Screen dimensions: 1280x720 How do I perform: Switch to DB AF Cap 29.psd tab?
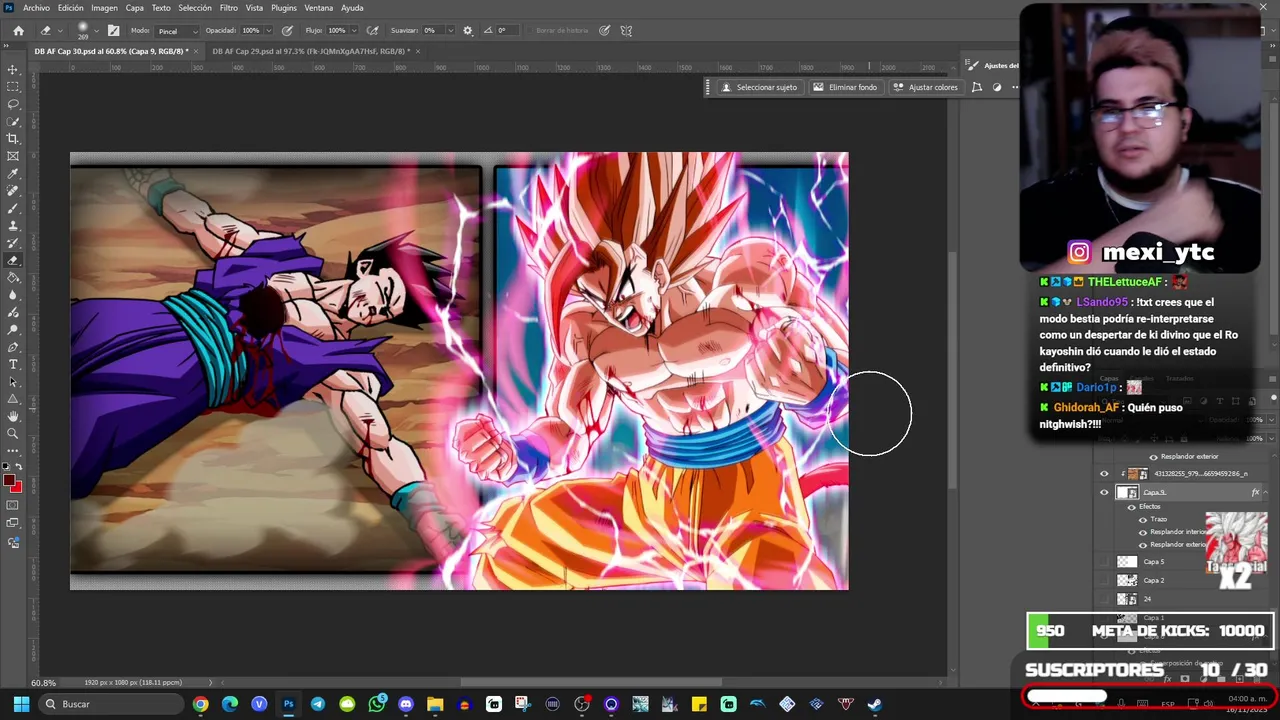pyautogui.click(x=310, y=51)
